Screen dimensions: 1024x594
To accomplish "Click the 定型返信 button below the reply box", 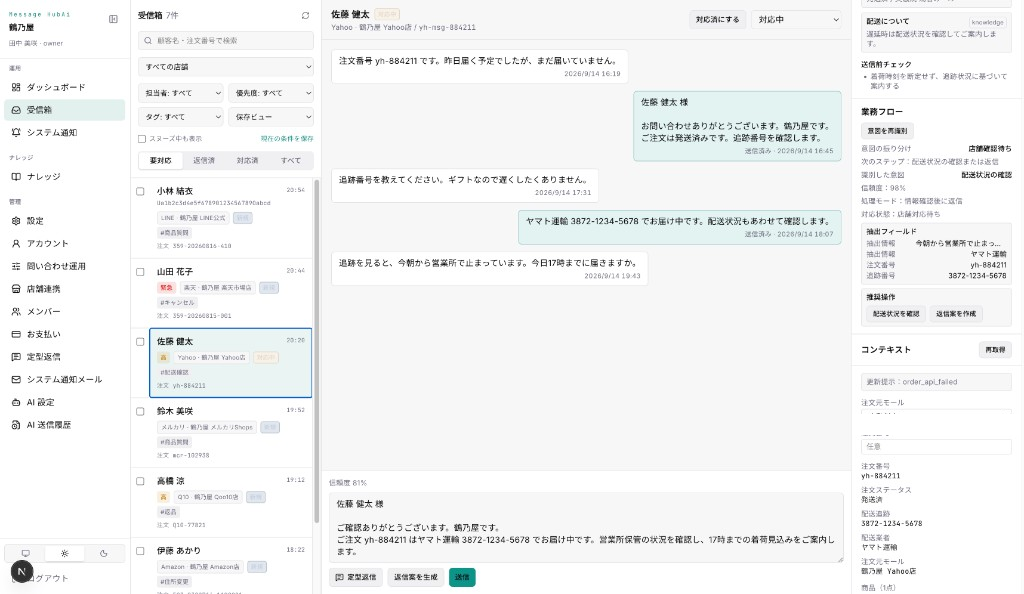I will [356, 577].
